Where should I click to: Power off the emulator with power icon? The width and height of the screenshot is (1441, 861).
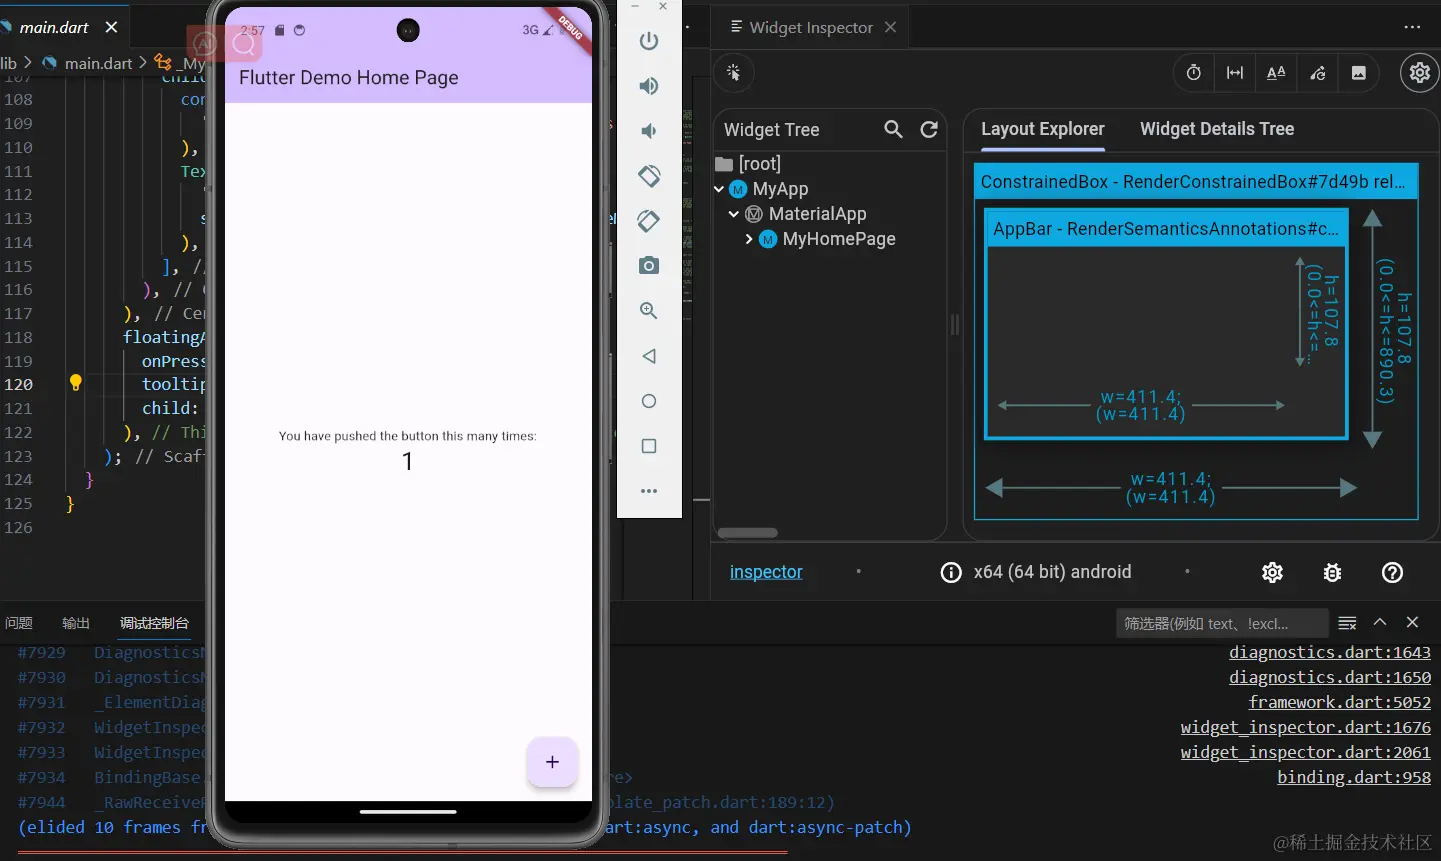coord(649,41)
